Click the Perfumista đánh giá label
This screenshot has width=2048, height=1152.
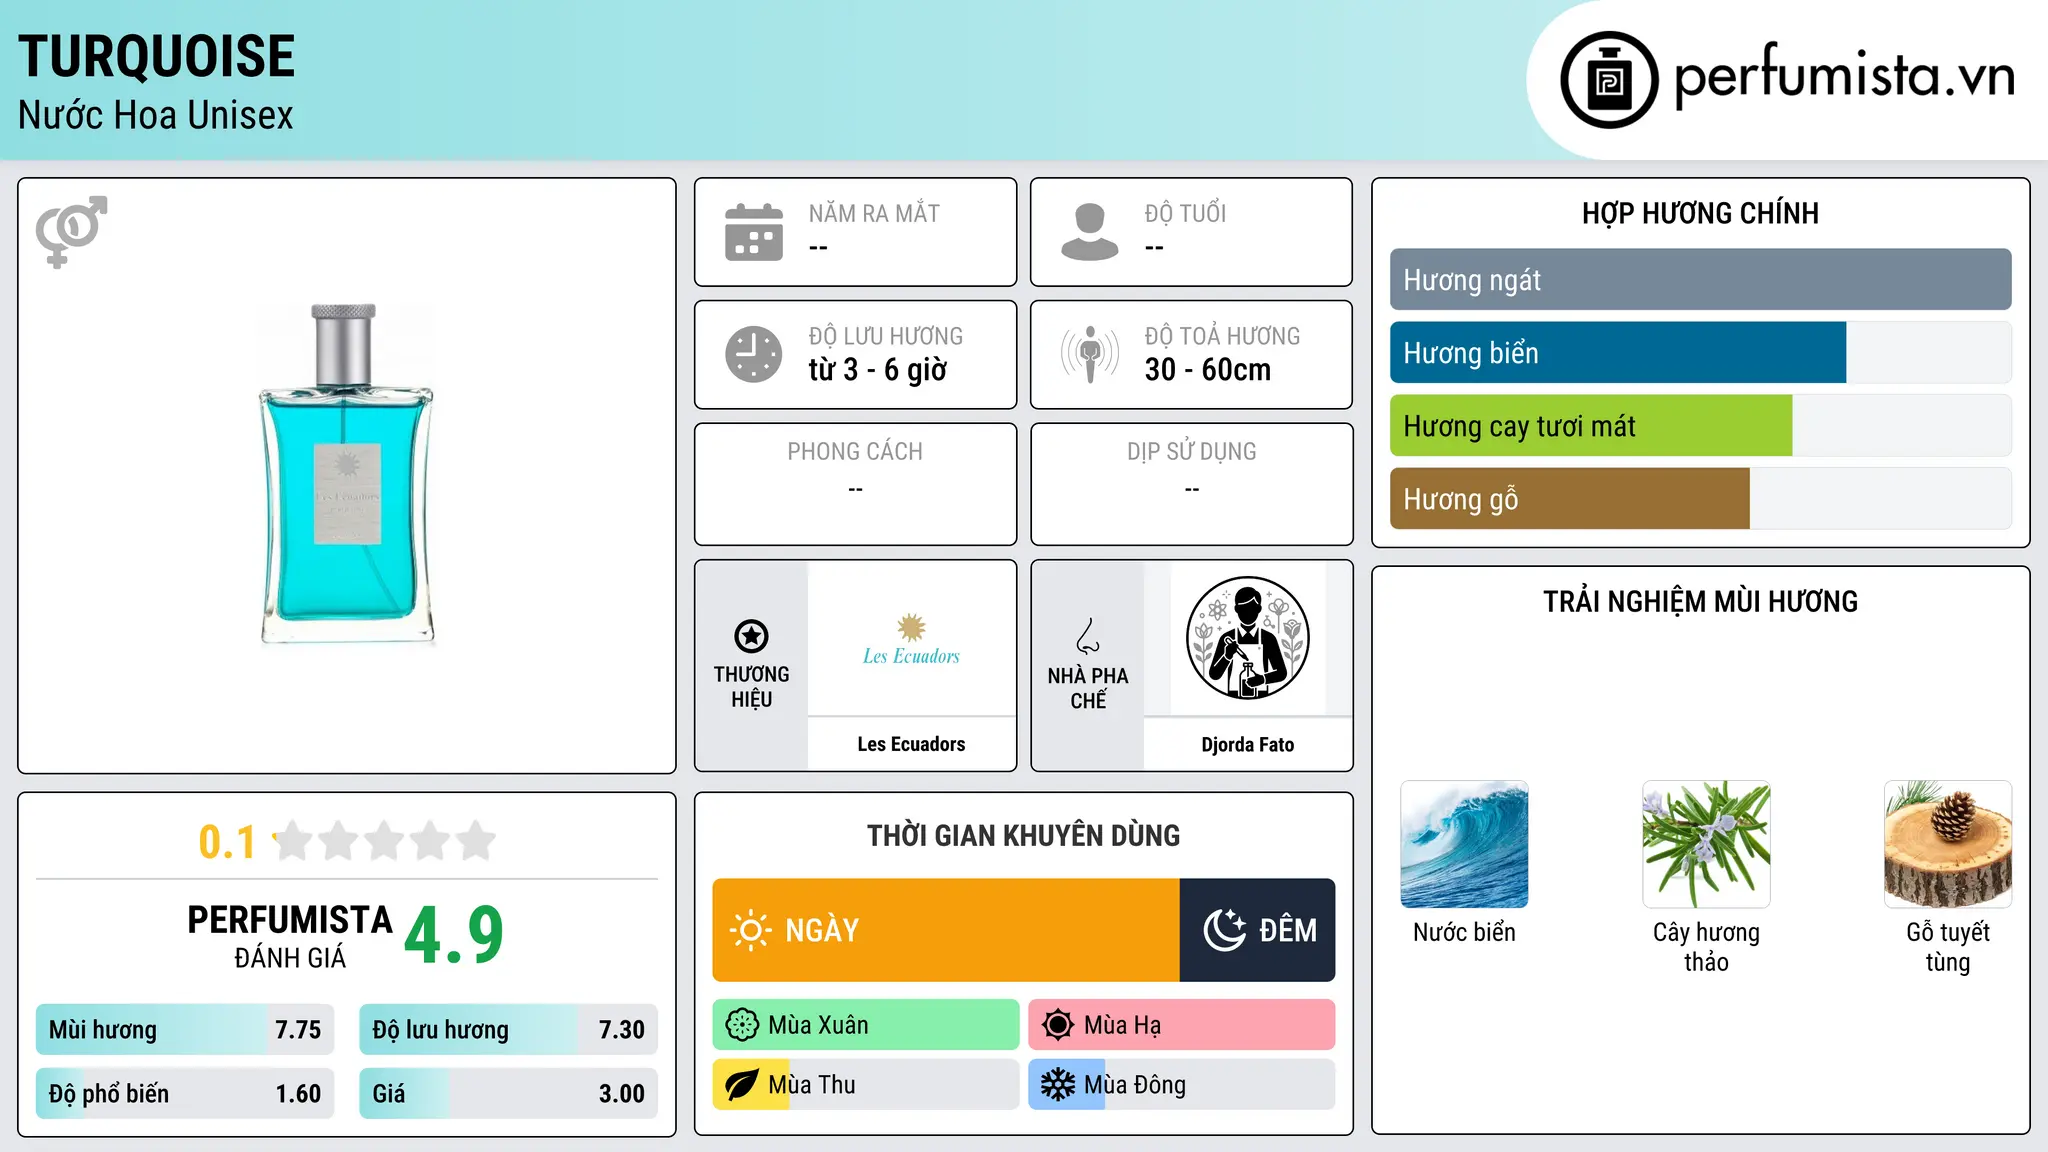coord(290,937)
